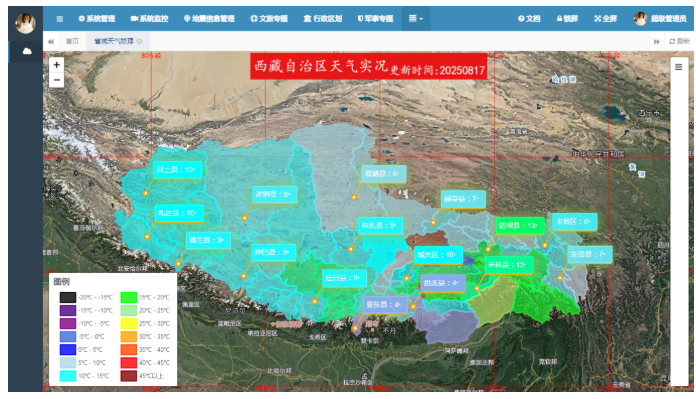
Task: Click the 札达县 weather label
Action: [x=179, y=213]
